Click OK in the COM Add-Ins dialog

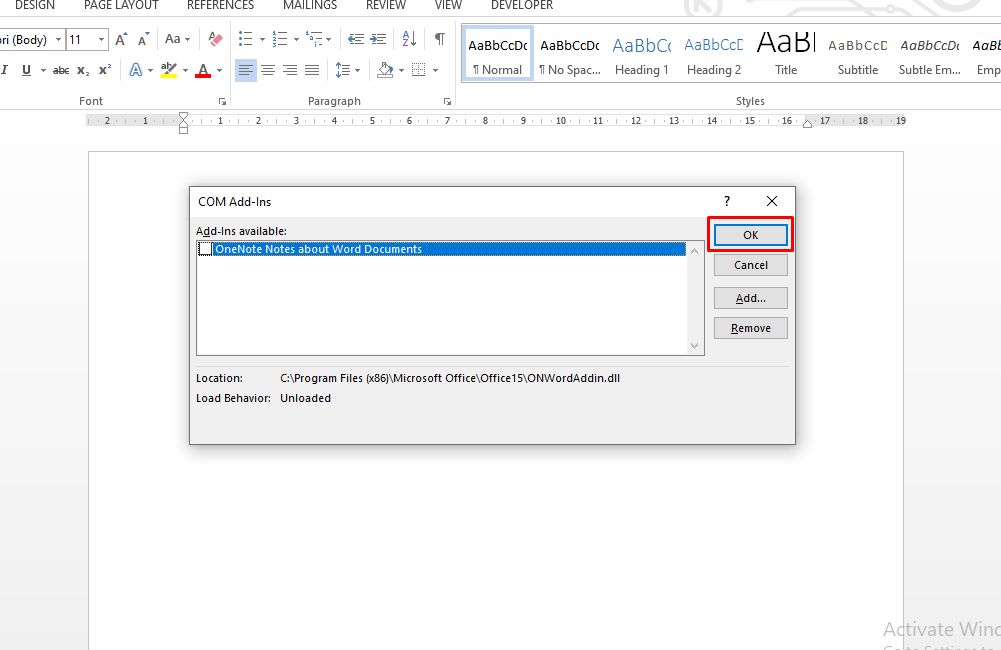[750, 234]
